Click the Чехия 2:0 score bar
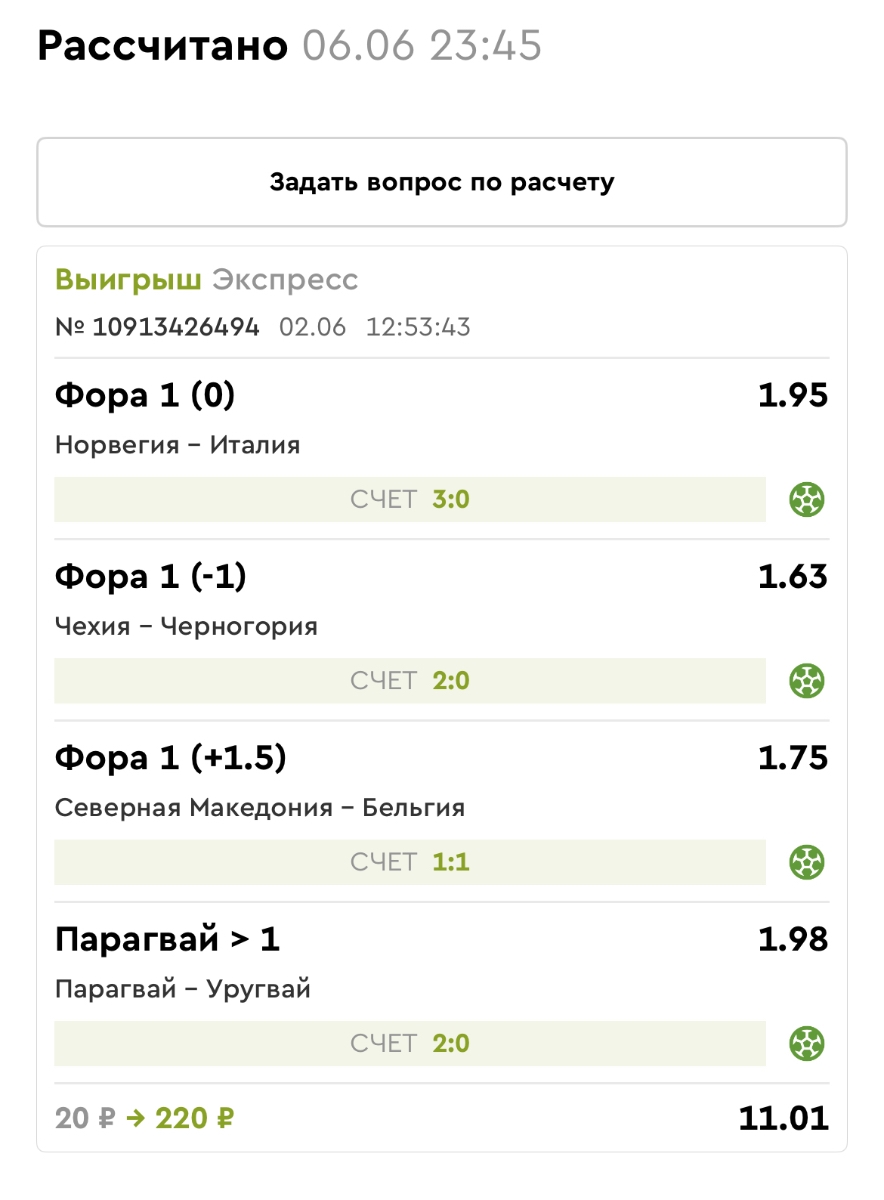 pyautogui.click(x=410, y=681)
